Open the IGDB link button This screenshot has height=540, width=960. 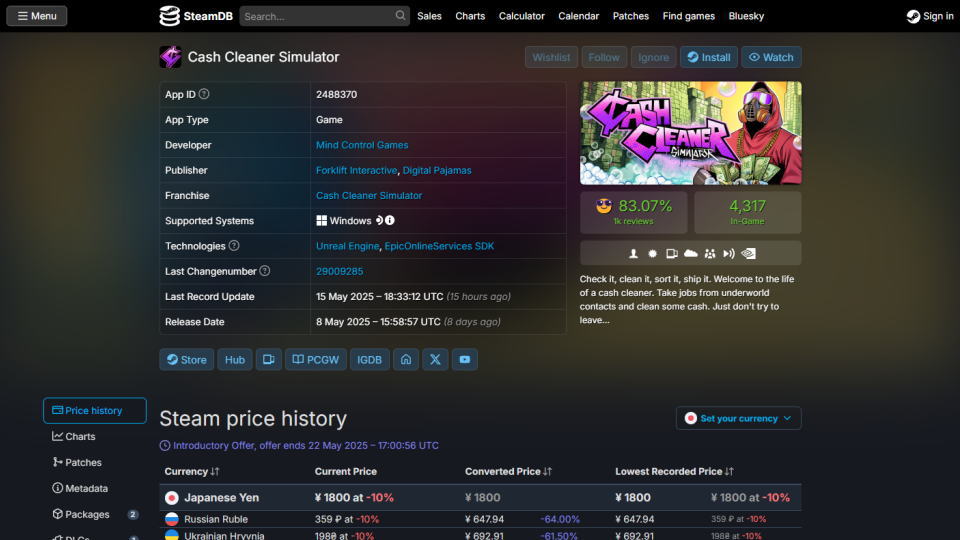369,359
